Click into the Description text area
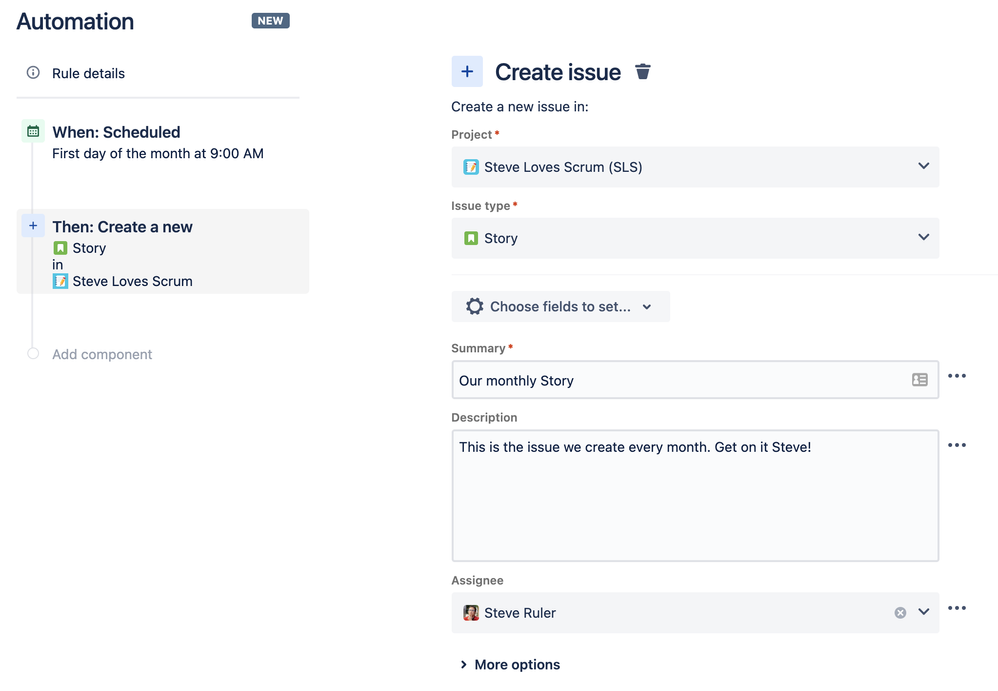The width and height of the screenshot is (998, 691). coord(695,496)
